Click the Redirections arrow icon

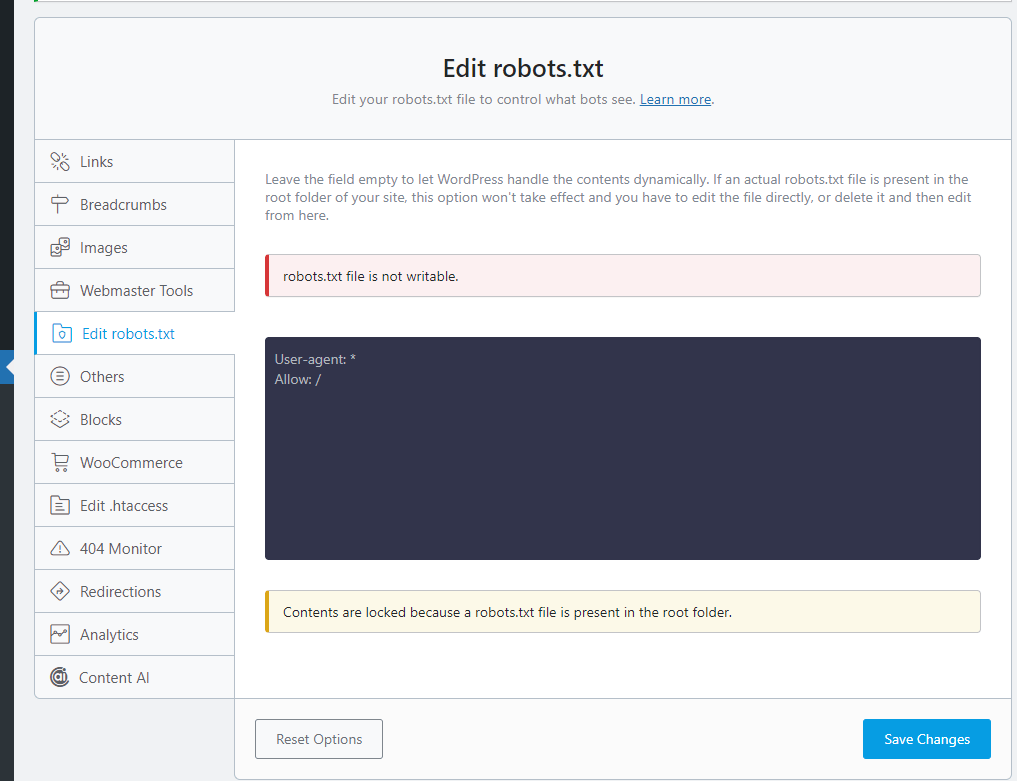pos(60,591)
